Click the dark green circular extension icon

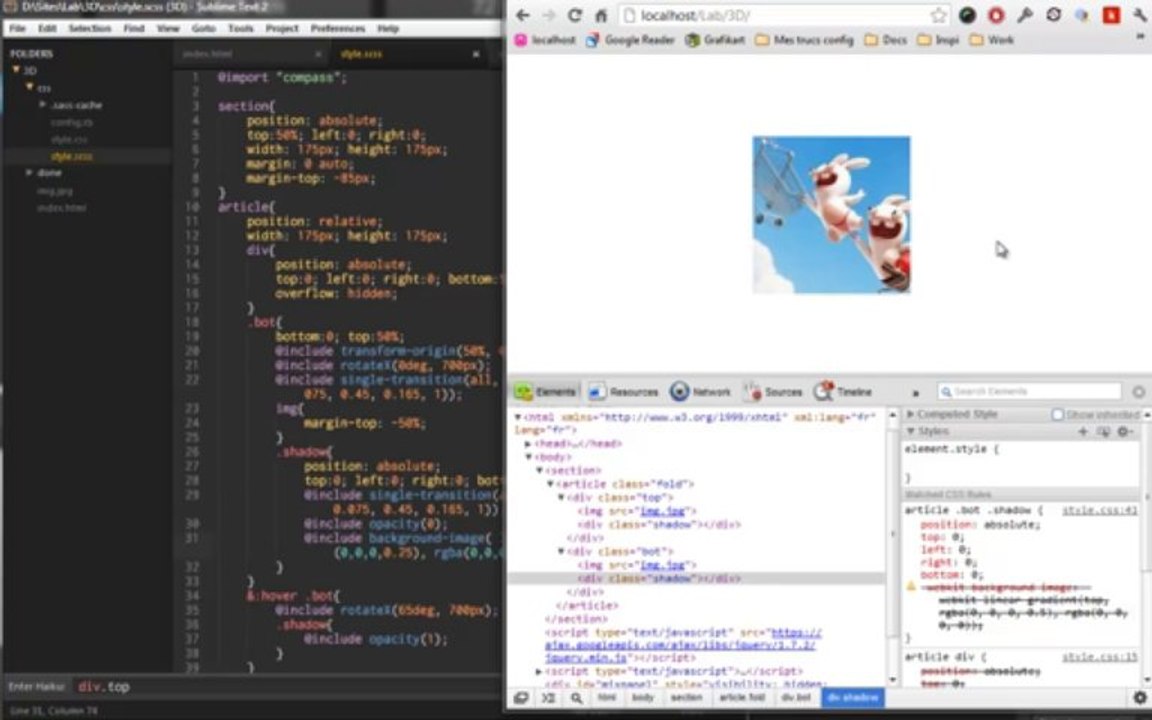pos(968,15)
